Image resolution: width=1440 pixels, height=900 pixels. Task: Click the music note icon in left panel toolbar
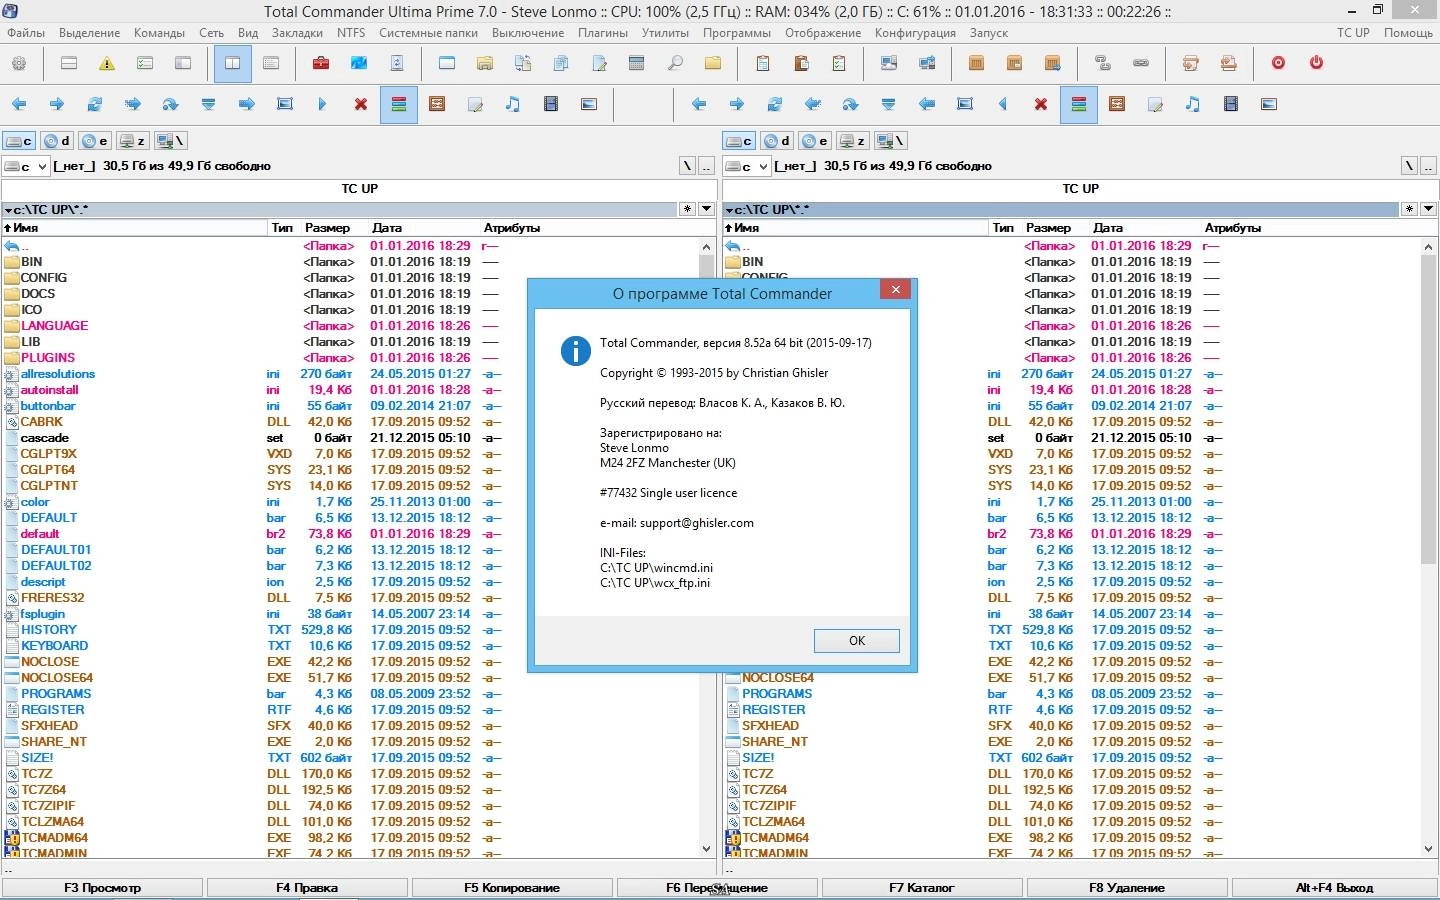point(513,104)
